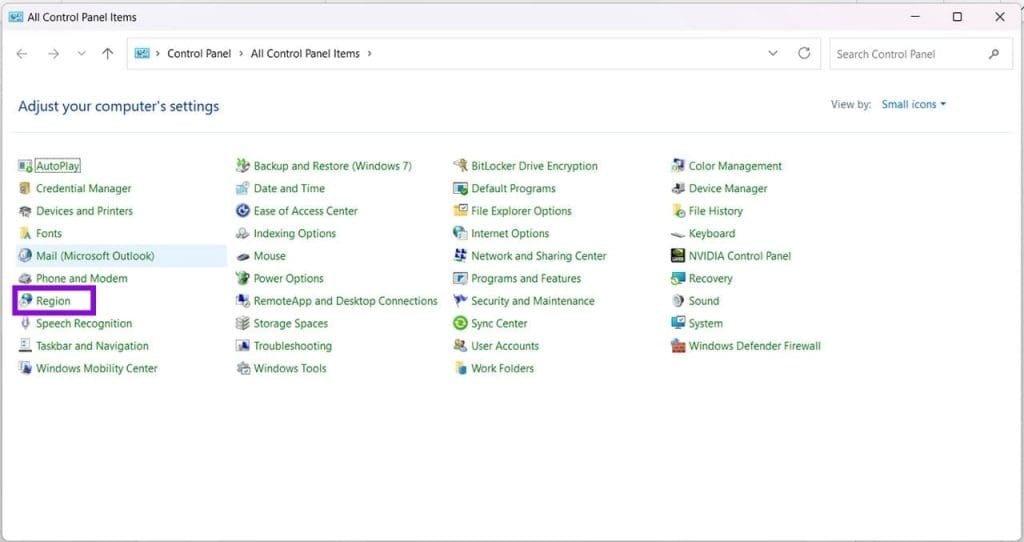Click the Ease of Access Center icon
Viewport: 1024px width, 542px height.
point(243,210)
